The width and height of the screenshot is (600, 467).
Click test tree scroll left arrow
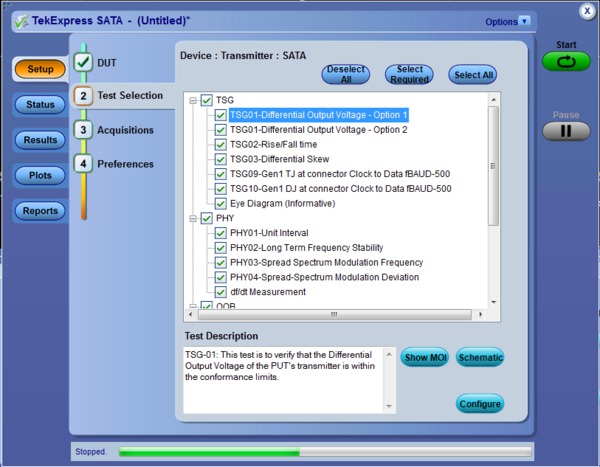[191, 315]
